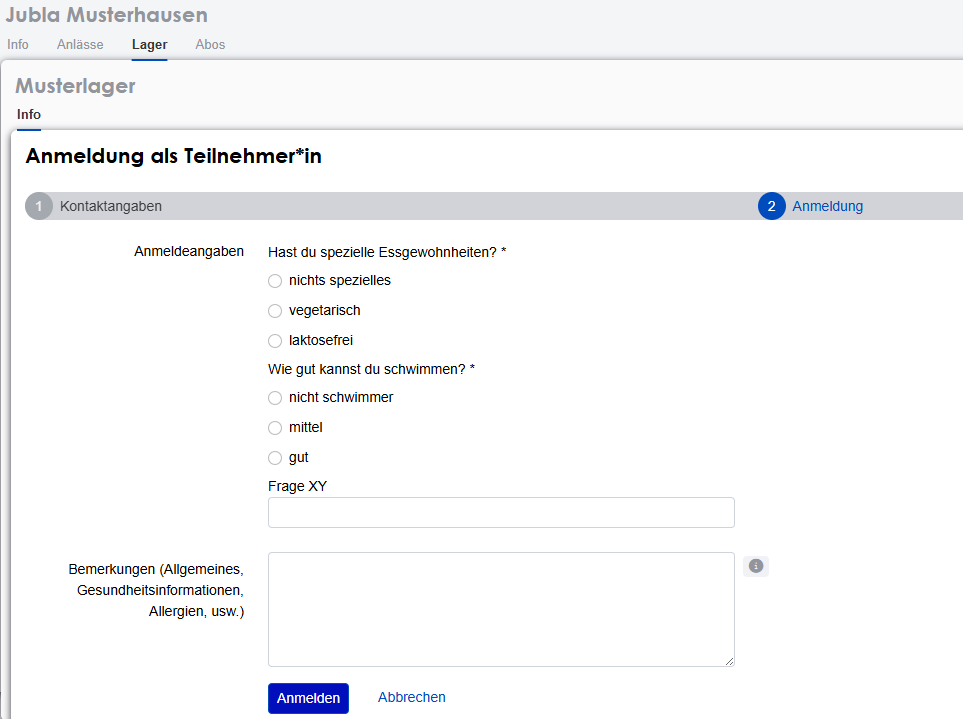Pick 'nicht schwimmer' swimming option

click(x=275, y=398)
